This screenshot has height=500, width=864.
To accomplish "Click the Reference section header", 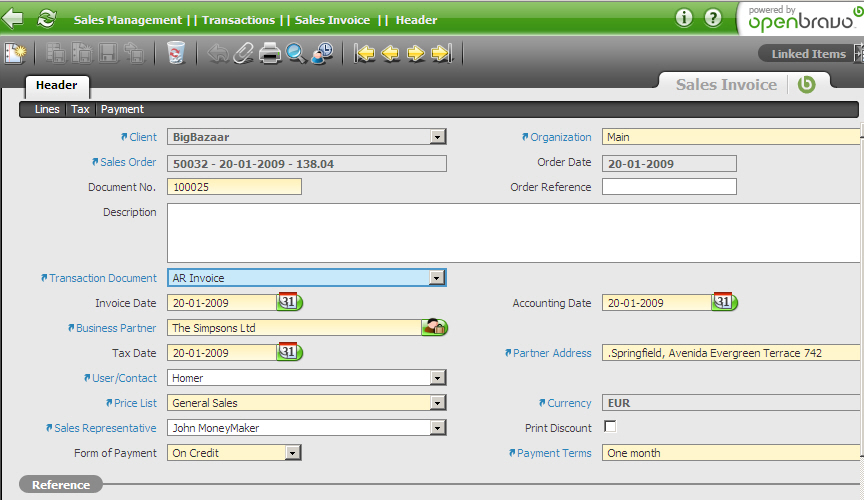I will 61,485.
